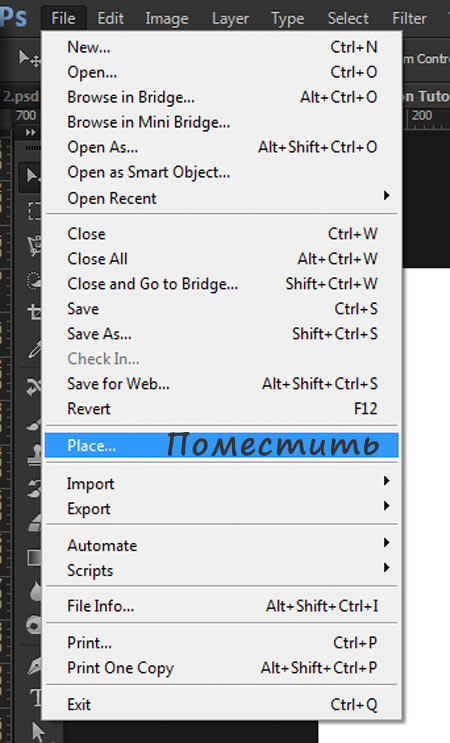450x743 pixels.
Task: Collapse the toolbar with double arrows
Action: (x=30, y=132)
